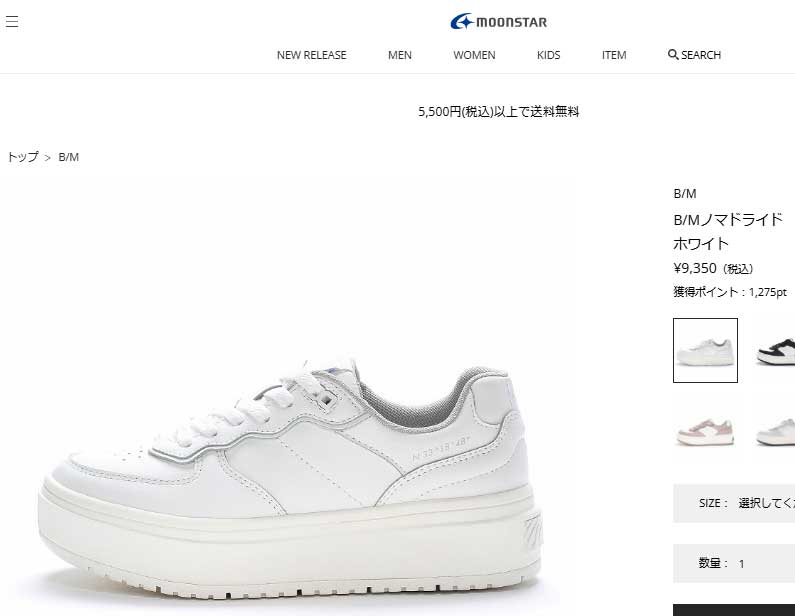The image size is (795, 616).
Task: Click the B/M brand link above title
Action: point(684,194)
